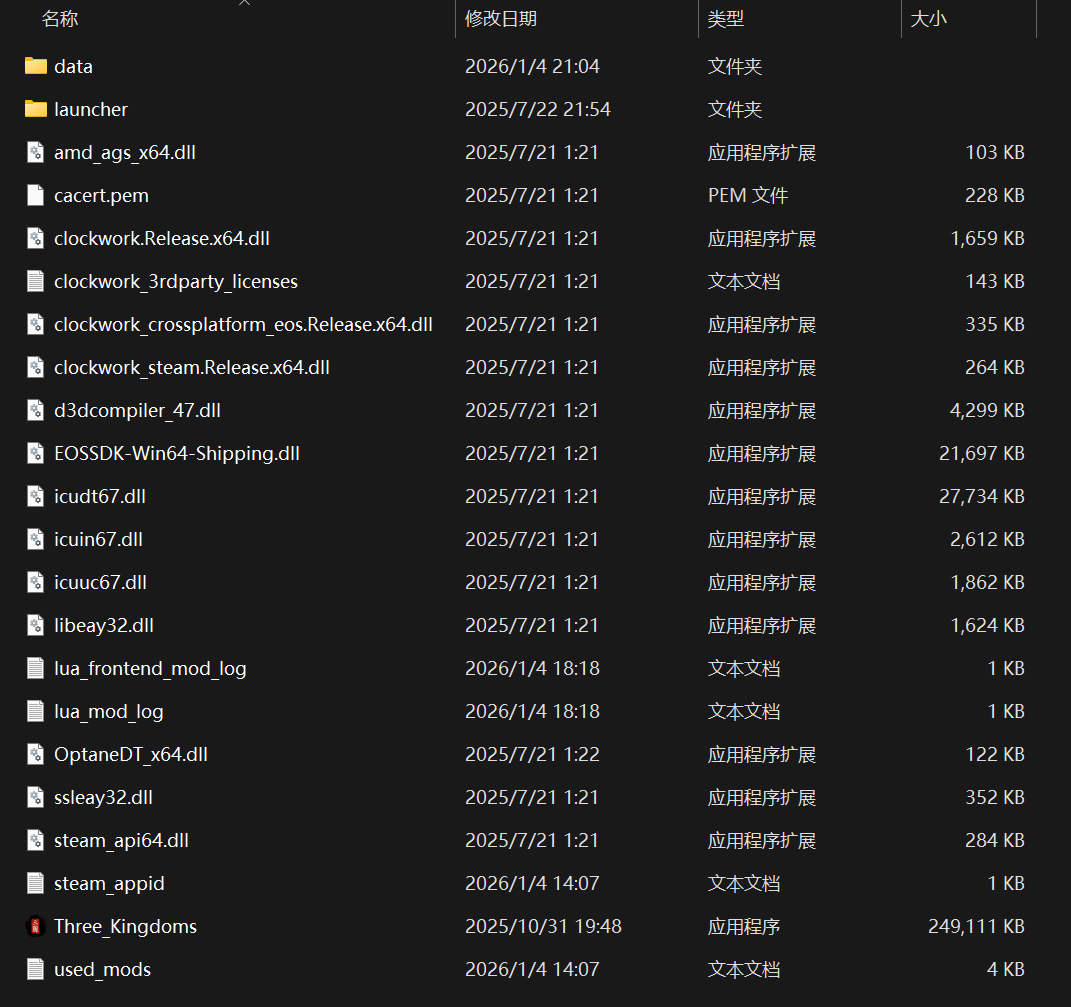Viewport: 1071px width, 1007px height.
Task: Select the clockwork_3rdparty_licenses file name
Action: pos(176,281)
